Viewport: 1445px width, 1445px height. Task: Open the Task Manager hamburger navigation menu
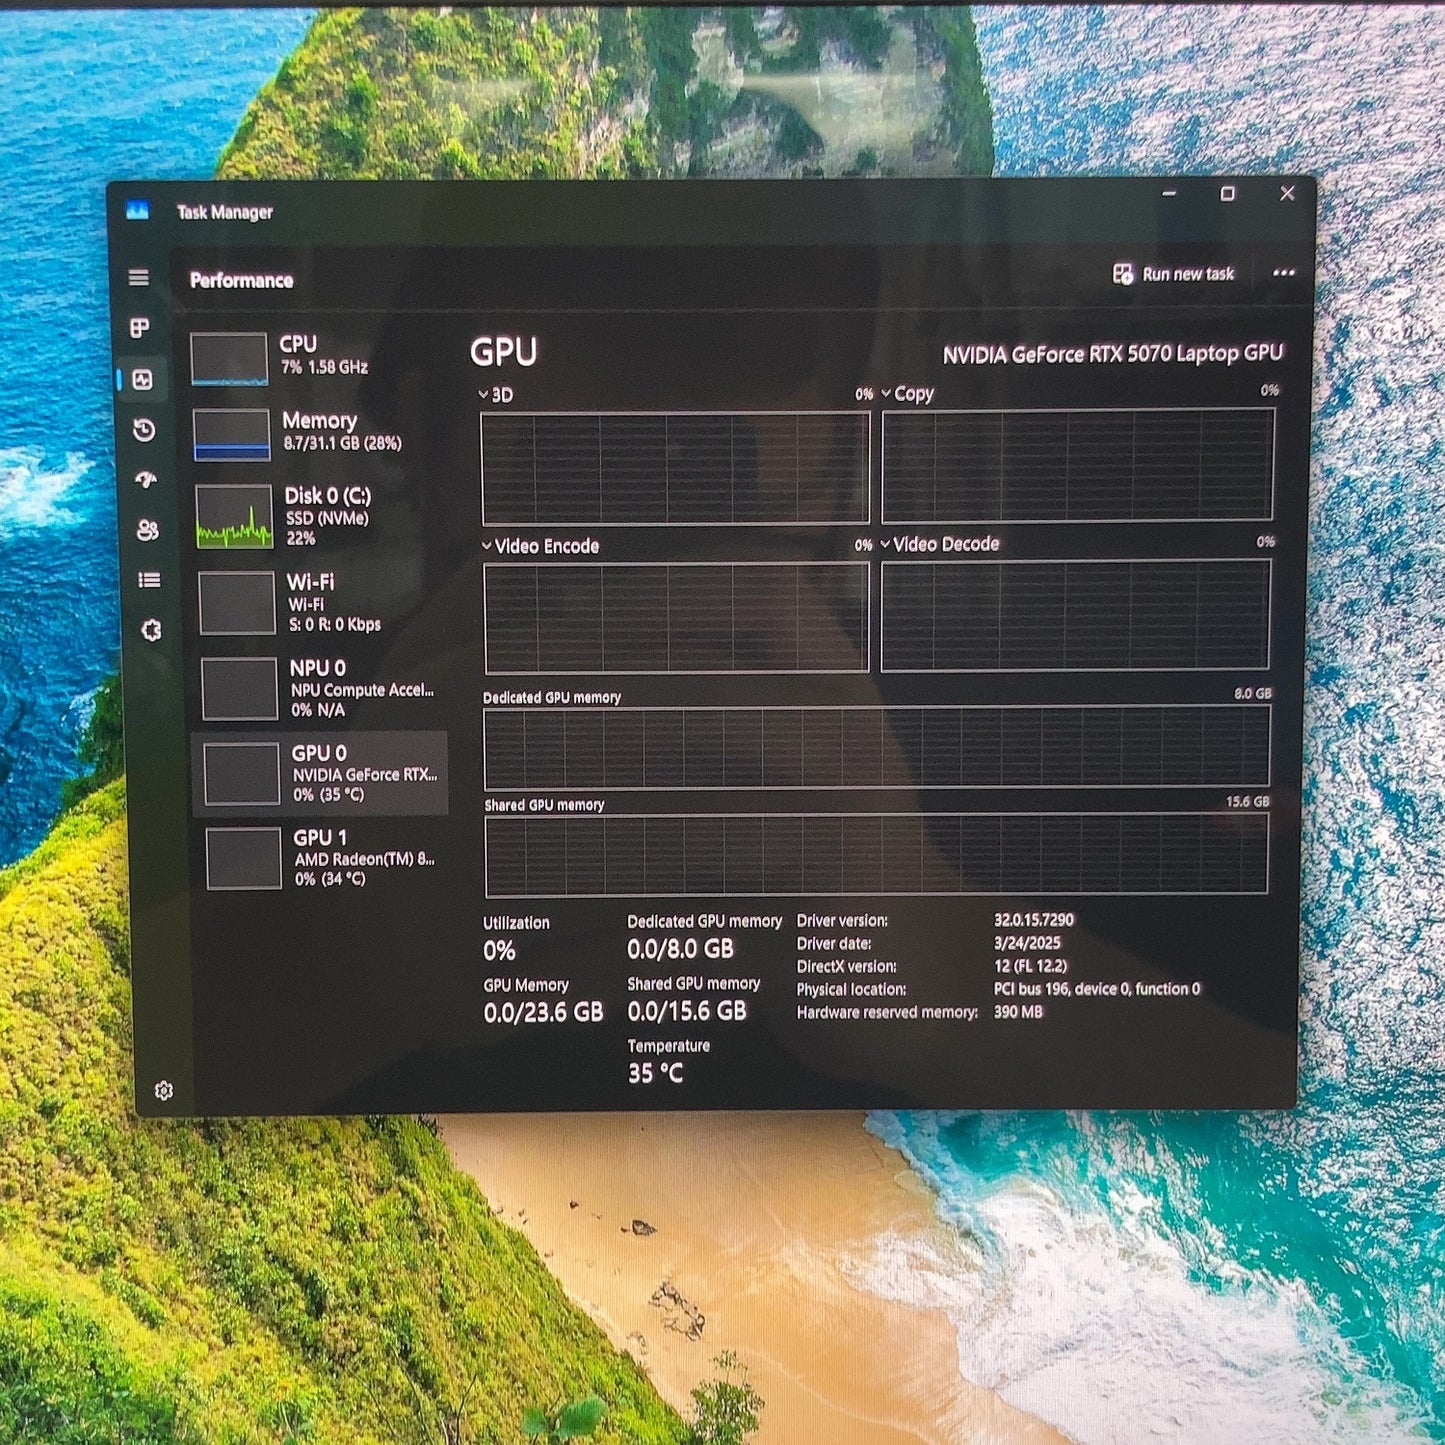[139, 277]
